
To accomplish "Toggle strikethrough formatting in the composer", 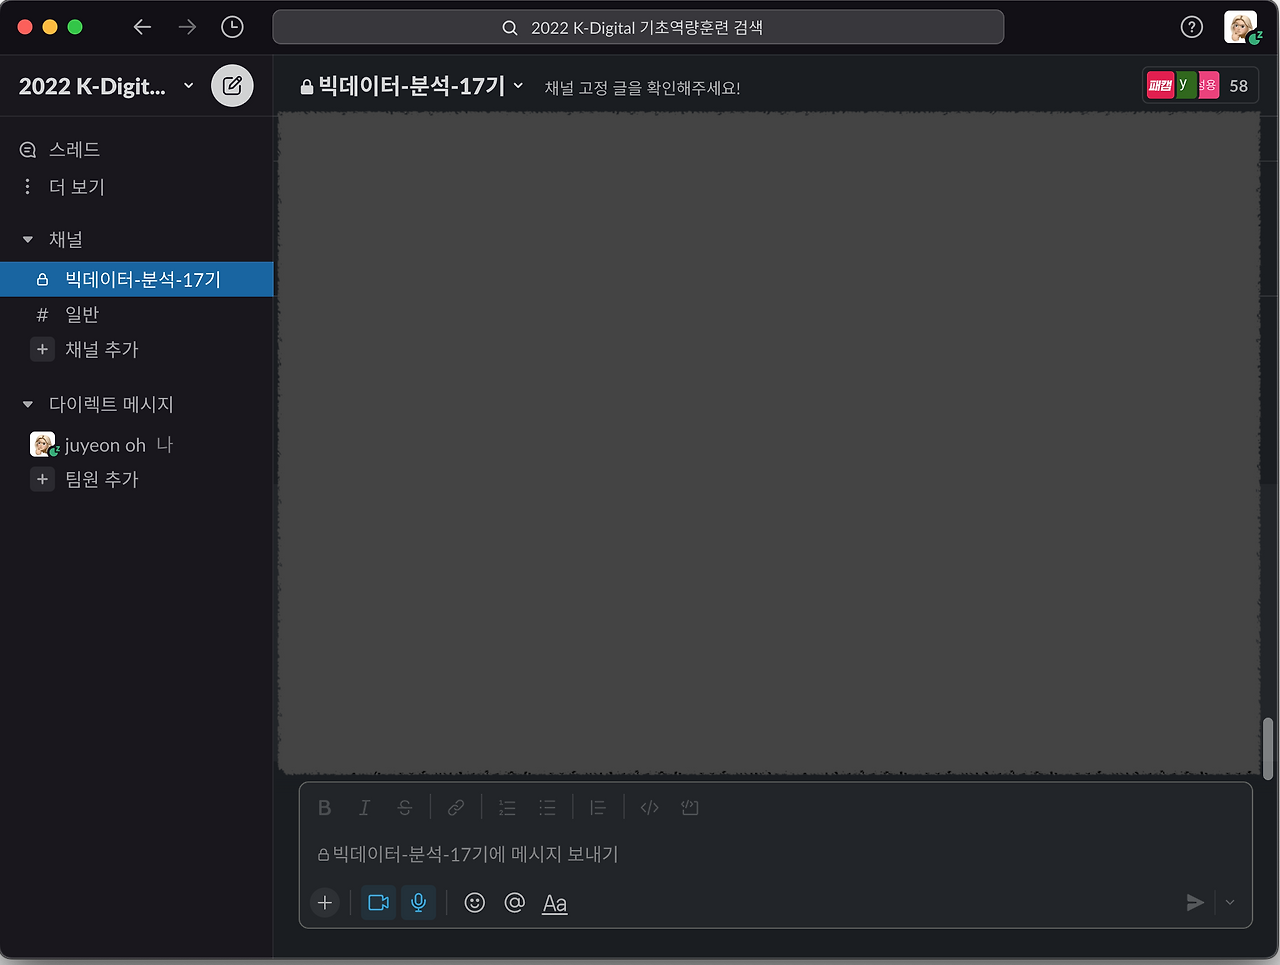I will [404, 807].
